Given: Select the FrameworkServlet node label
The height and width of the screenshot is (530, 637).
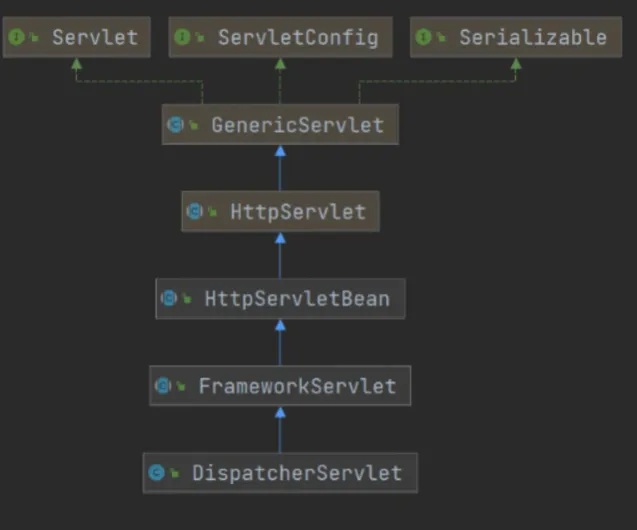Looking at the screenshot, I should tap(297, 385).
